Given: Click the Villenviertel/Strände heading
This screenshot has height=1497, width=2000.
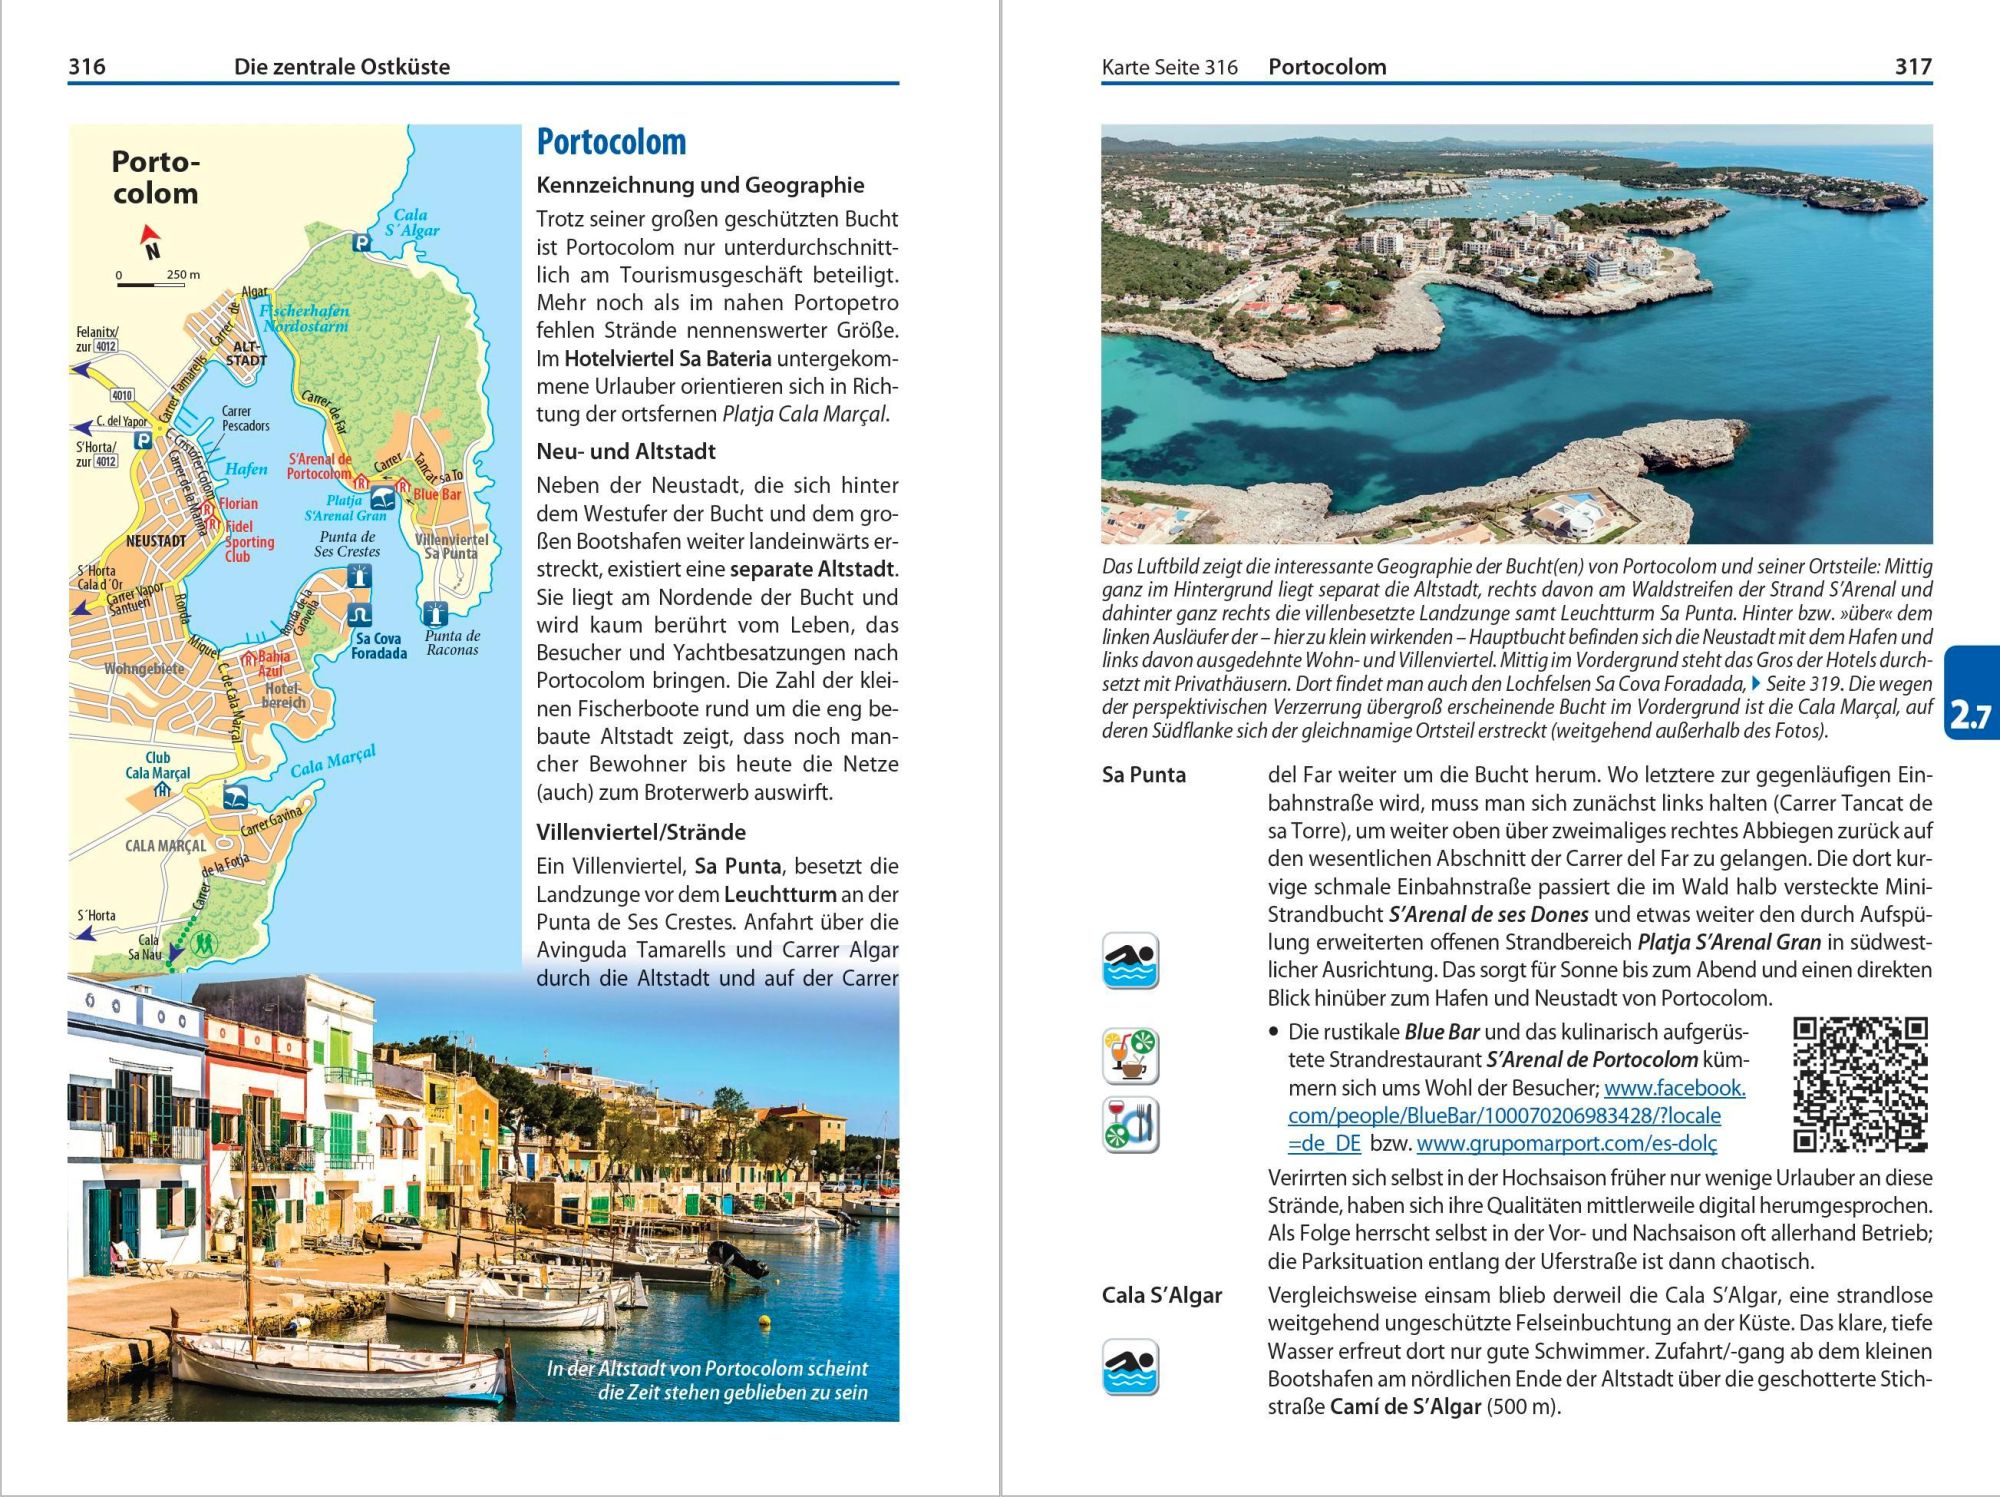Looking at the screenshot, I should point(641,832).
